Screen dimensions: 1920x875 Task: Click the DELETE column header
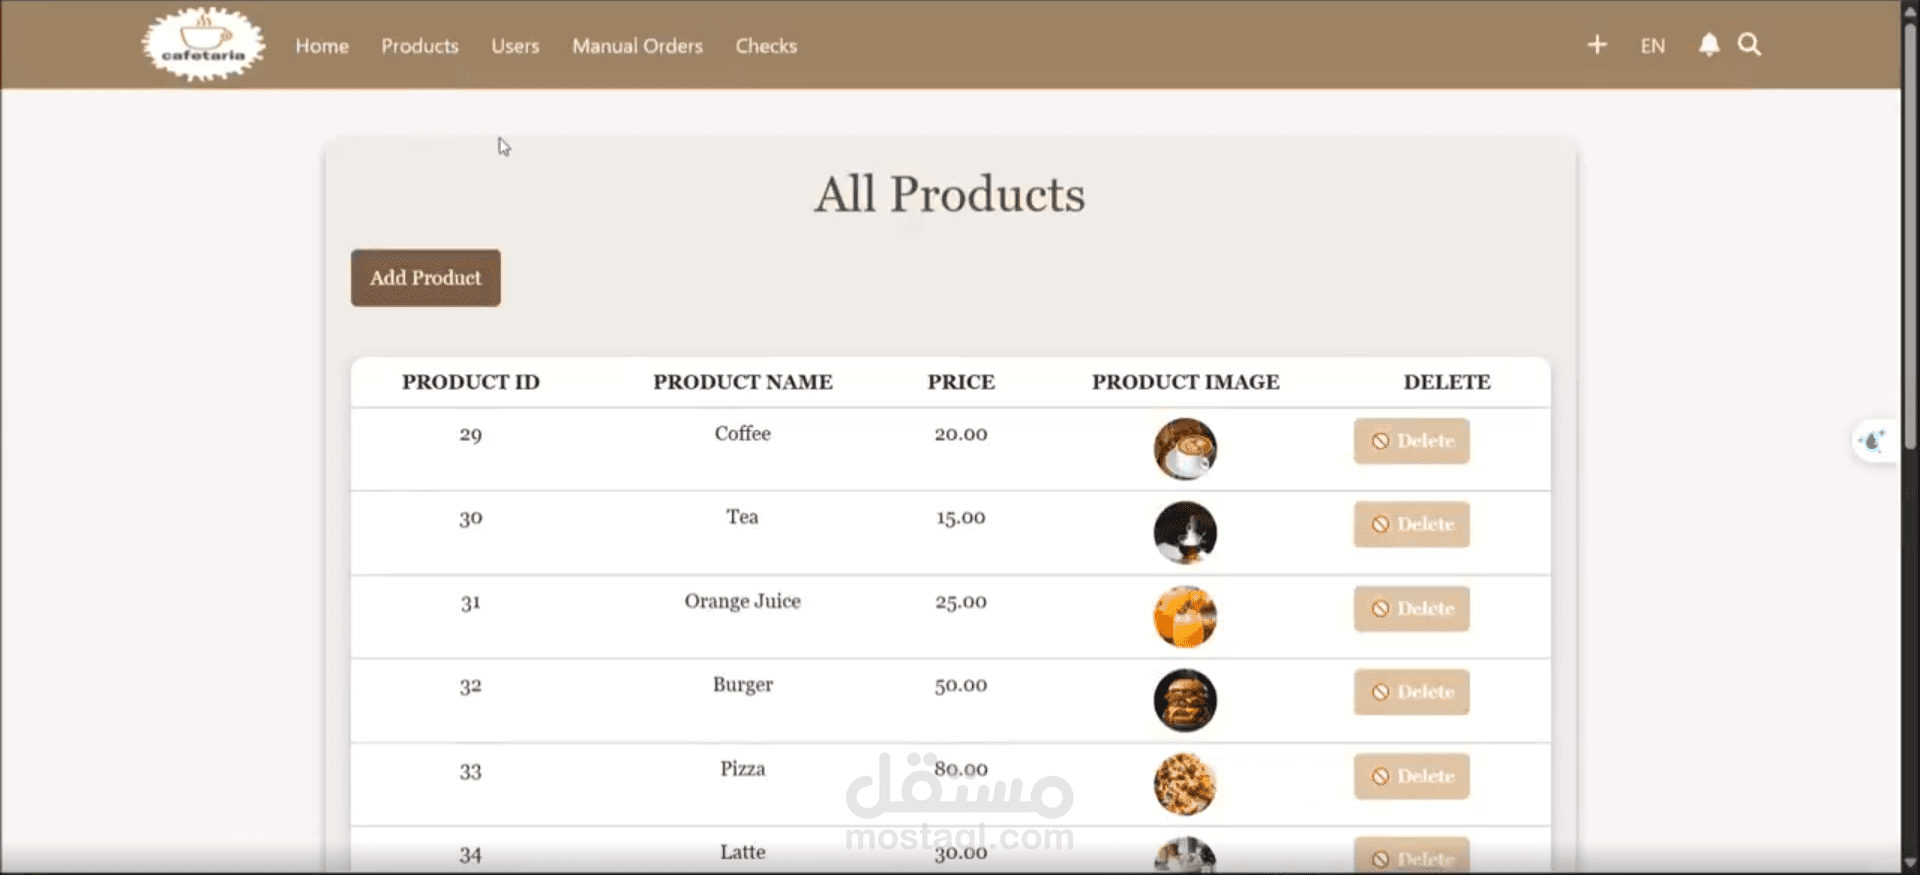click(1447, 382)
